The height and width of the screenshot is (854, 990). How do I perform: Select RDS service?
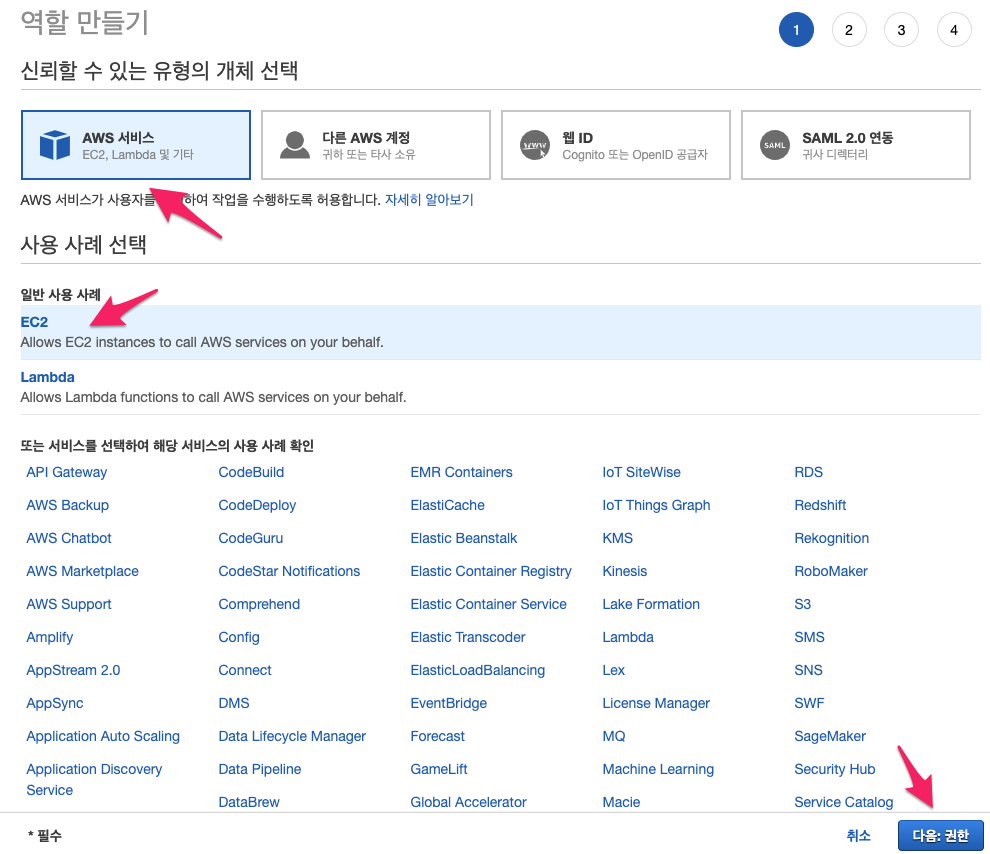808,472
